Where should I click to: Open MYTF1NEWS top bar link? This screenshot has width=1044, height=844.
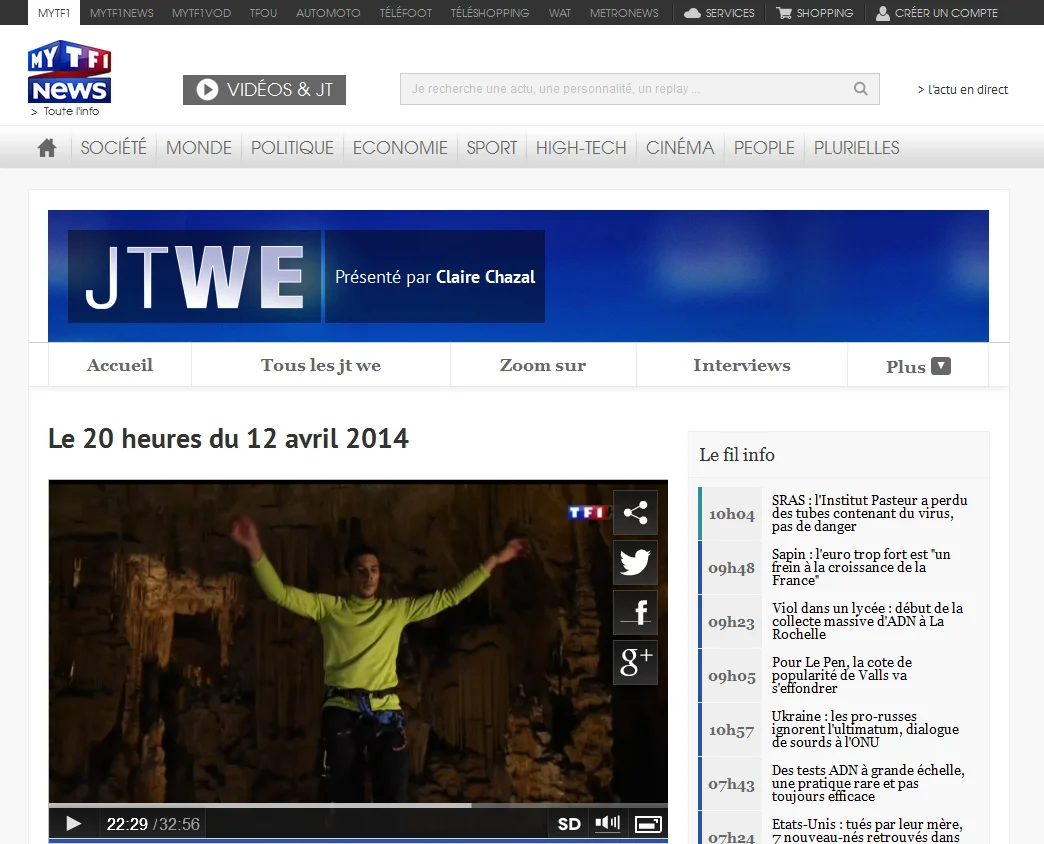[x=121, y=13]
